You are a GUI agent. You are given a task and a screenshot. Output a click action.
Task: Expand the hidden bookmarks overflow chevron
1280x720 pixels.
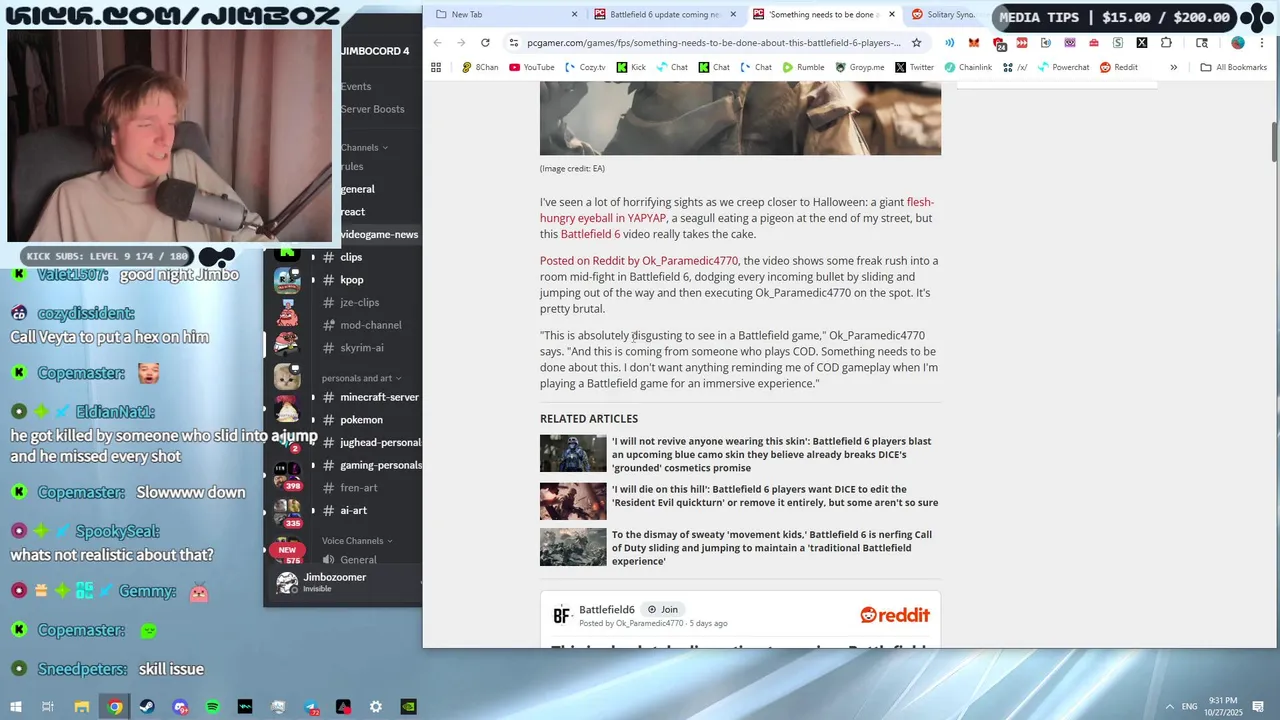1173,67
